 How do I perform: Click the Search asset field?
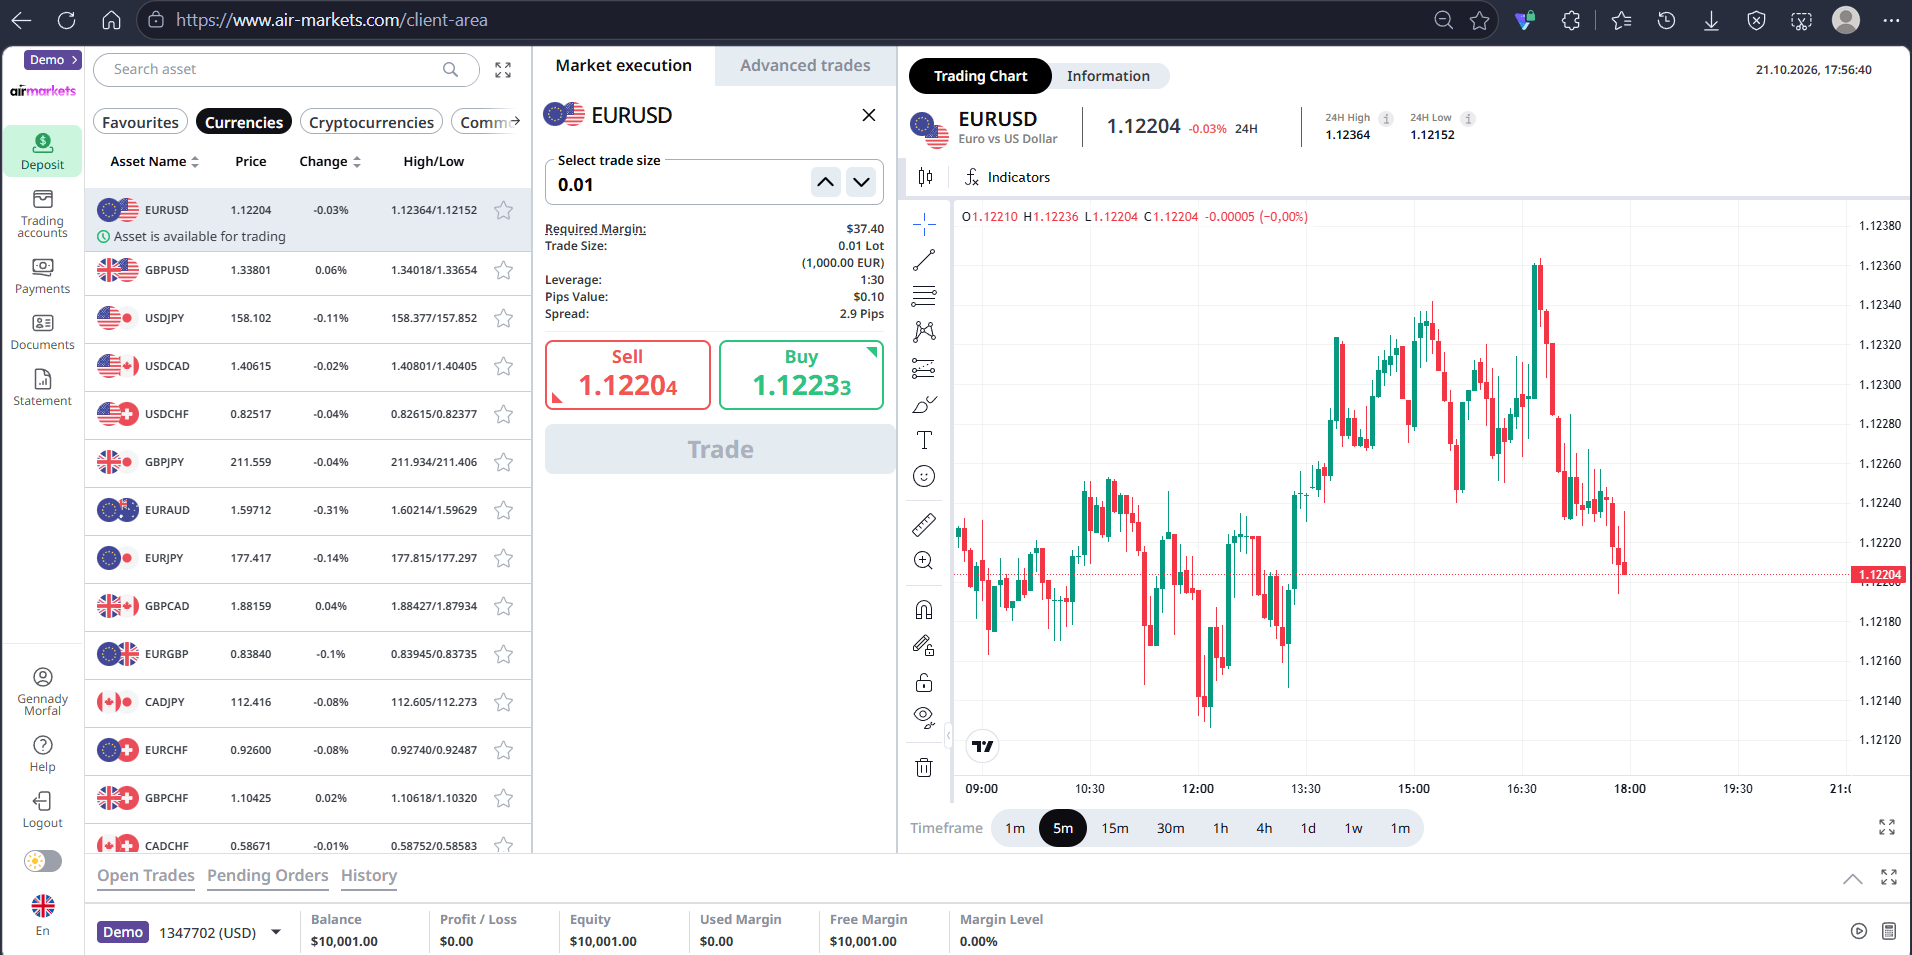click(286, 69)
